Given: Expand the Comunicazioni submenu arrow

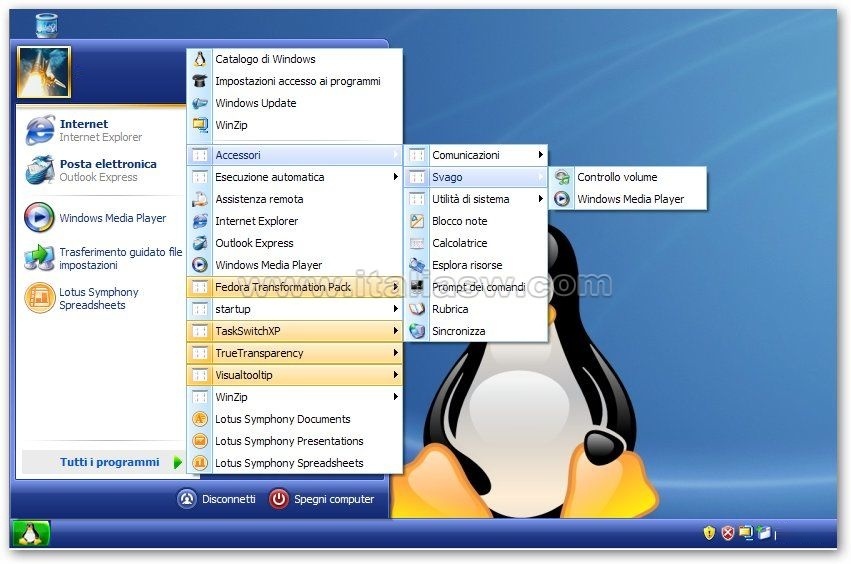Looking at the screenshot, I should pos(541,155).
